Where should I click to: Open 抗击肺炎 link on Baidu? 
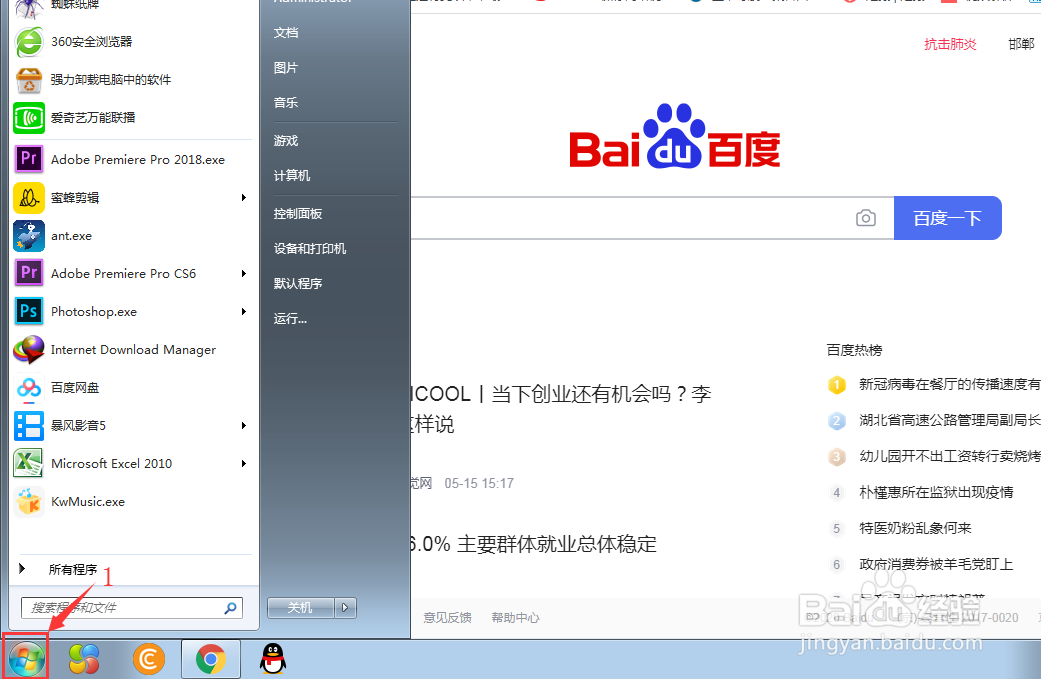tap(950, 44)
